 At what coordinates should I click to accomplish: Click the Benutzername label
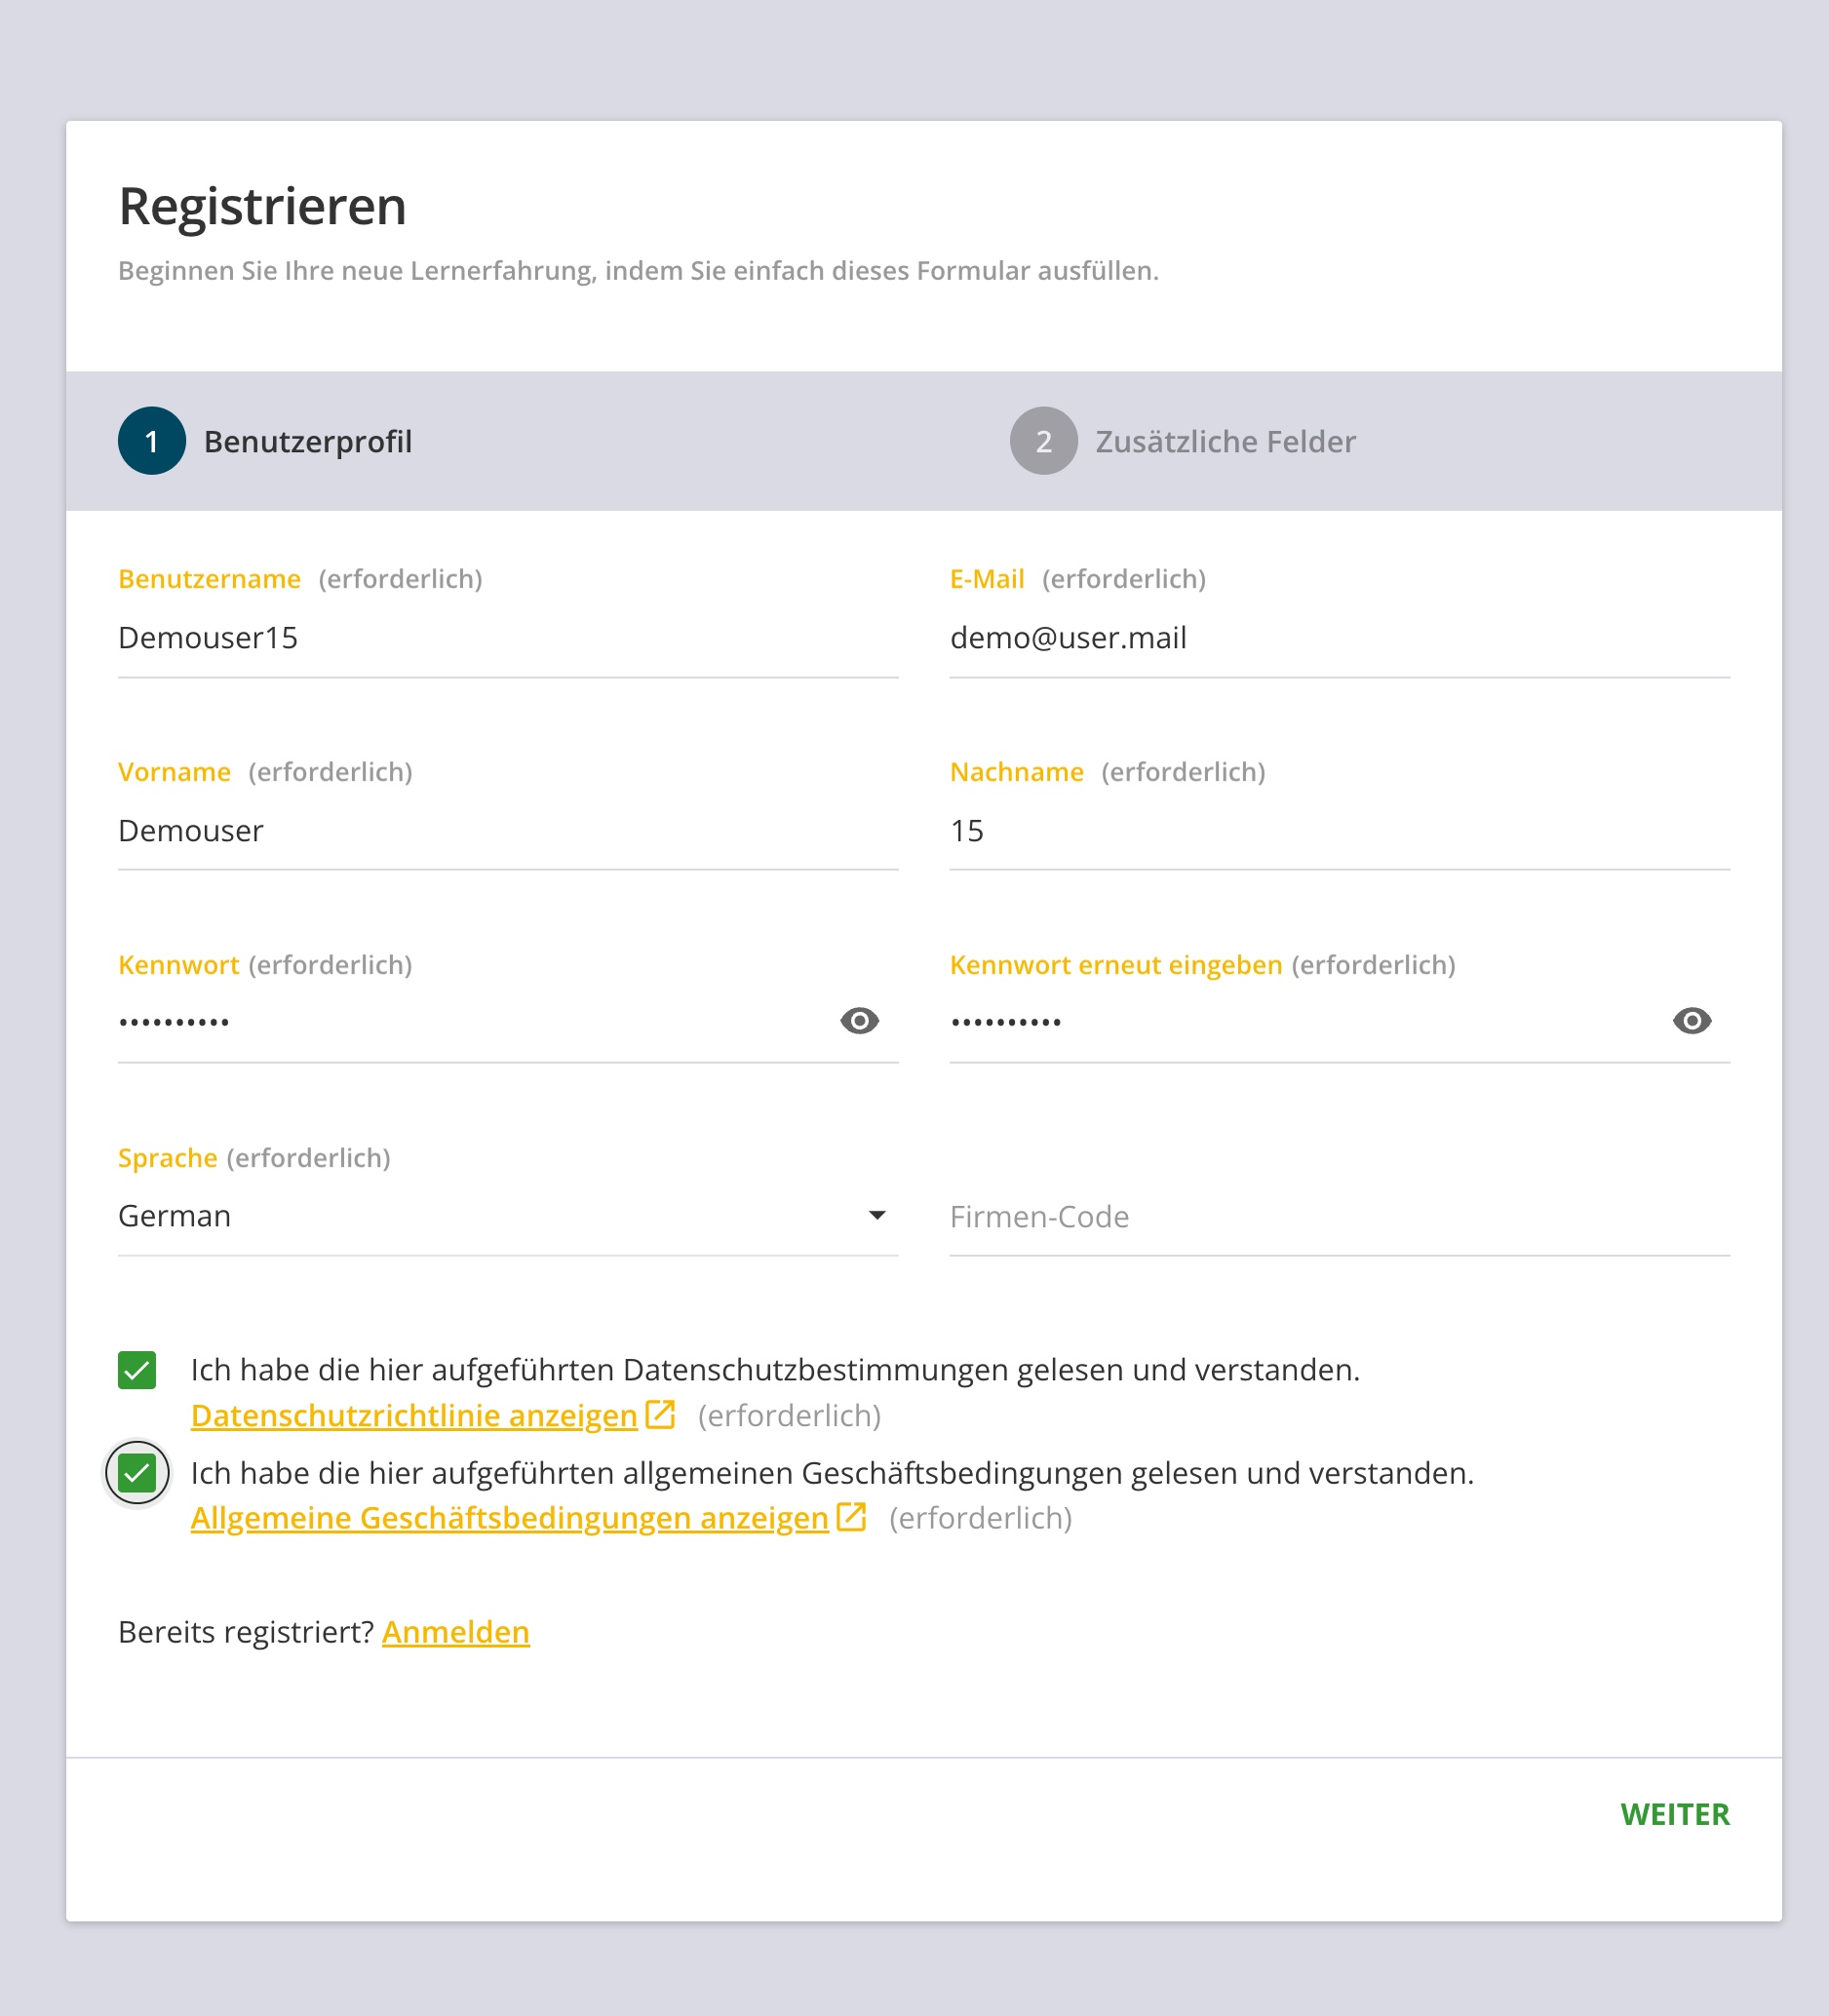(209, 579)
